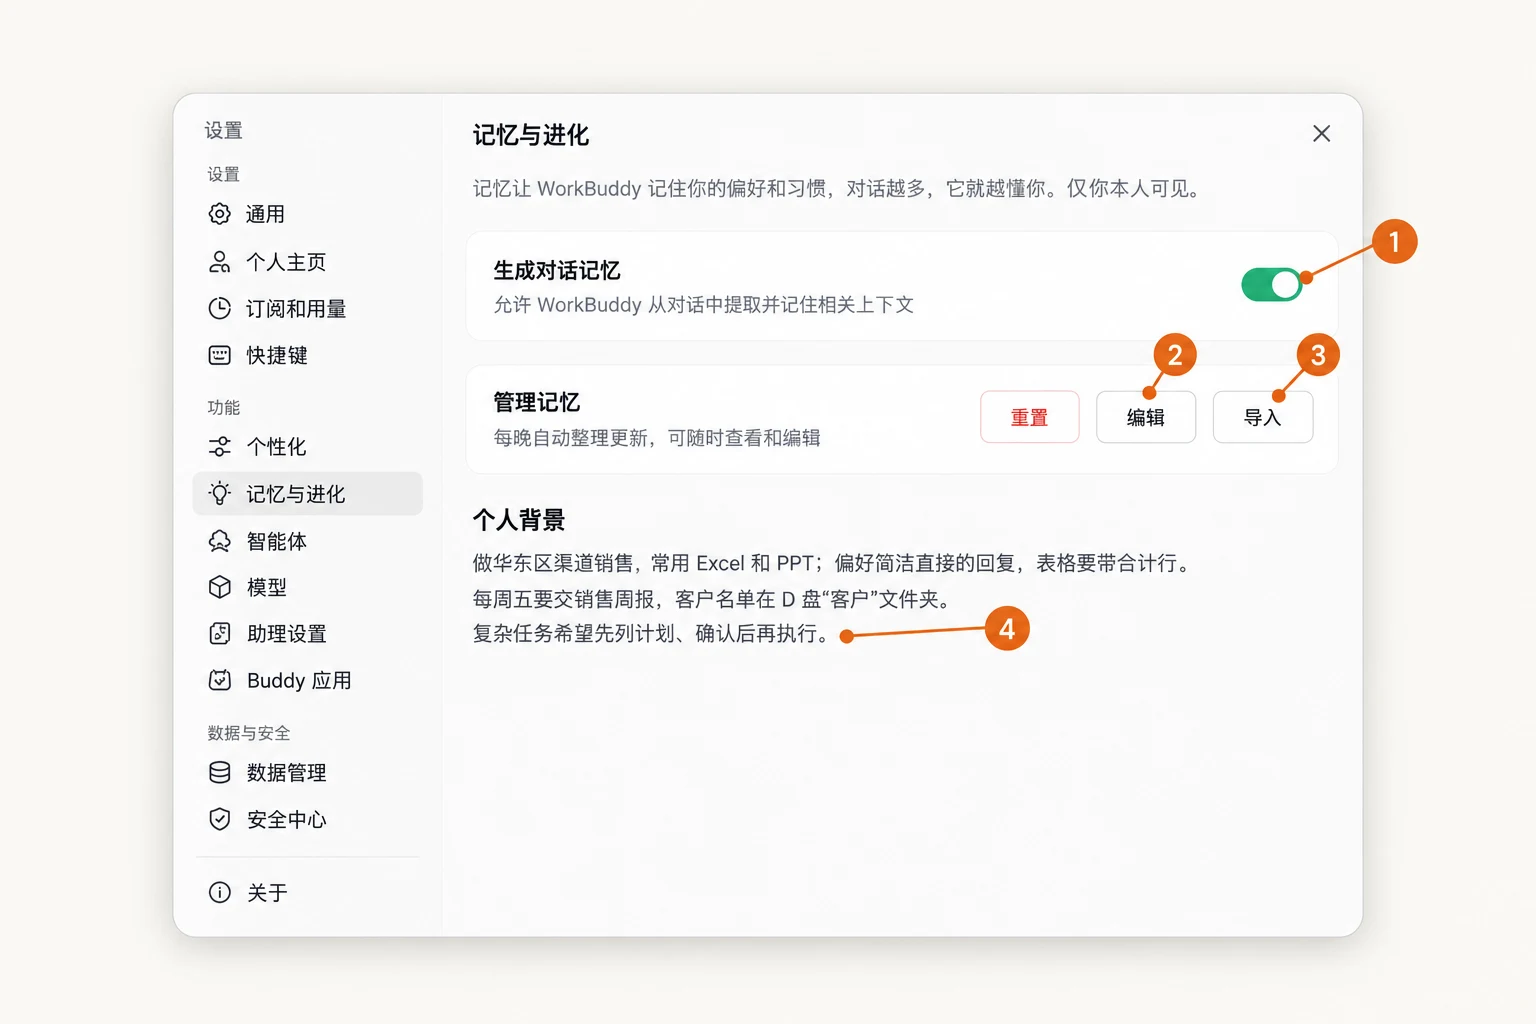Go to 数据管理 settings
This screenshot has width=1536, height=1024.
click(x=307, y=772)
